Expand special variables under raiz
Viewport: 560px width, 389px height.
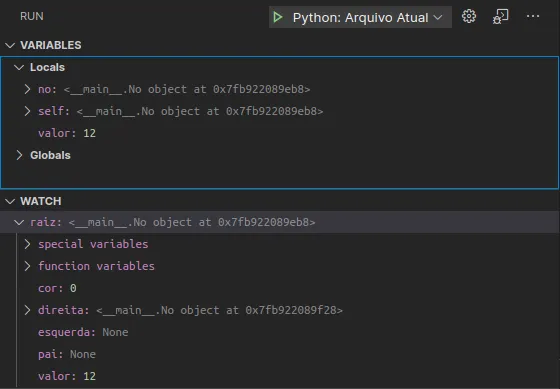[28, 244]
